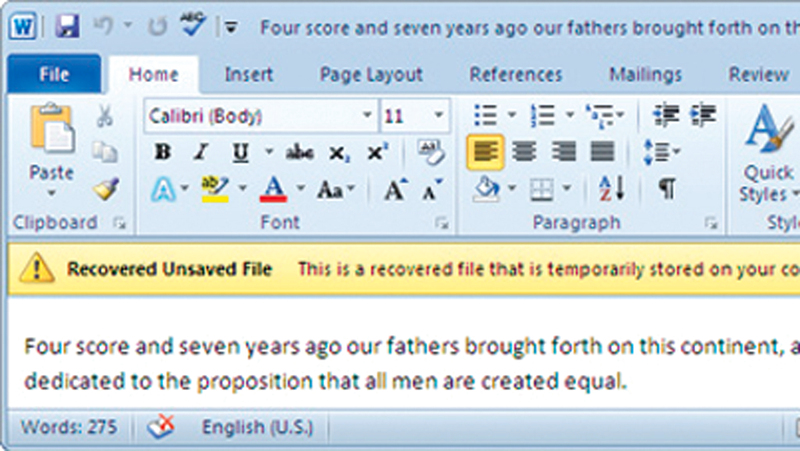
Task: Open the File menu button
Action: (x=54, y=74)
